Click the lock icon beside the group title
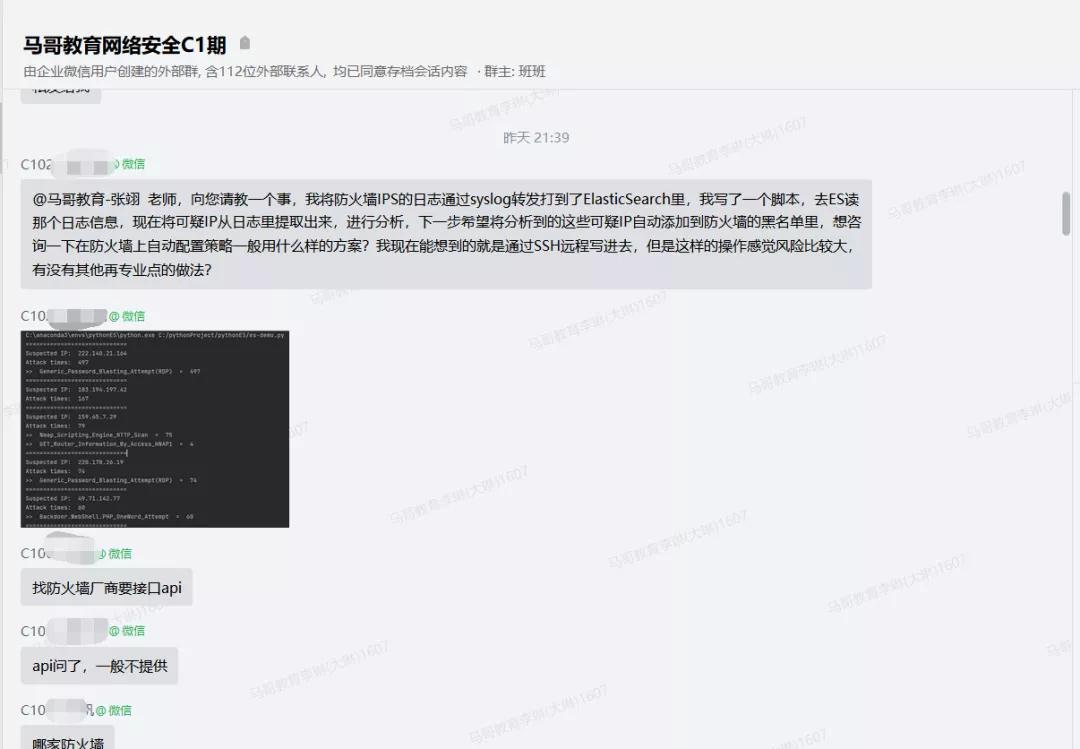This screenshot has height=749, width=1080. point(245,44)
